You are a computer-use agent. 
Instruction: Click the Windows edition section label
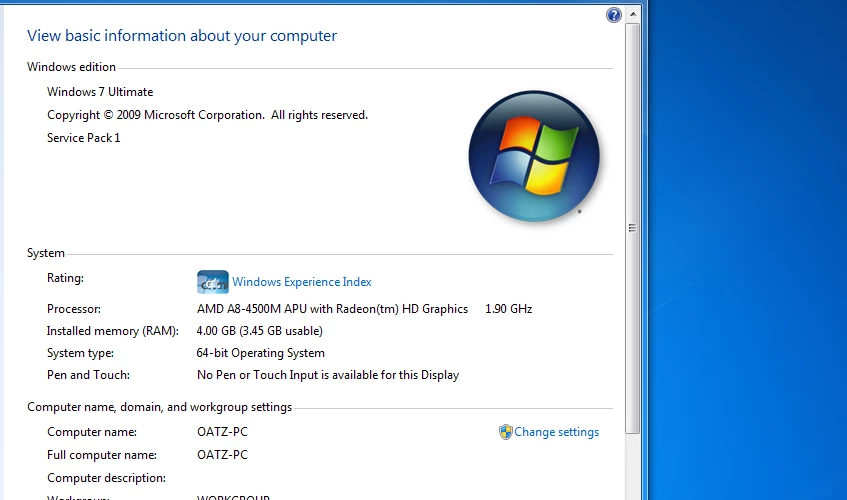[71, 67]
